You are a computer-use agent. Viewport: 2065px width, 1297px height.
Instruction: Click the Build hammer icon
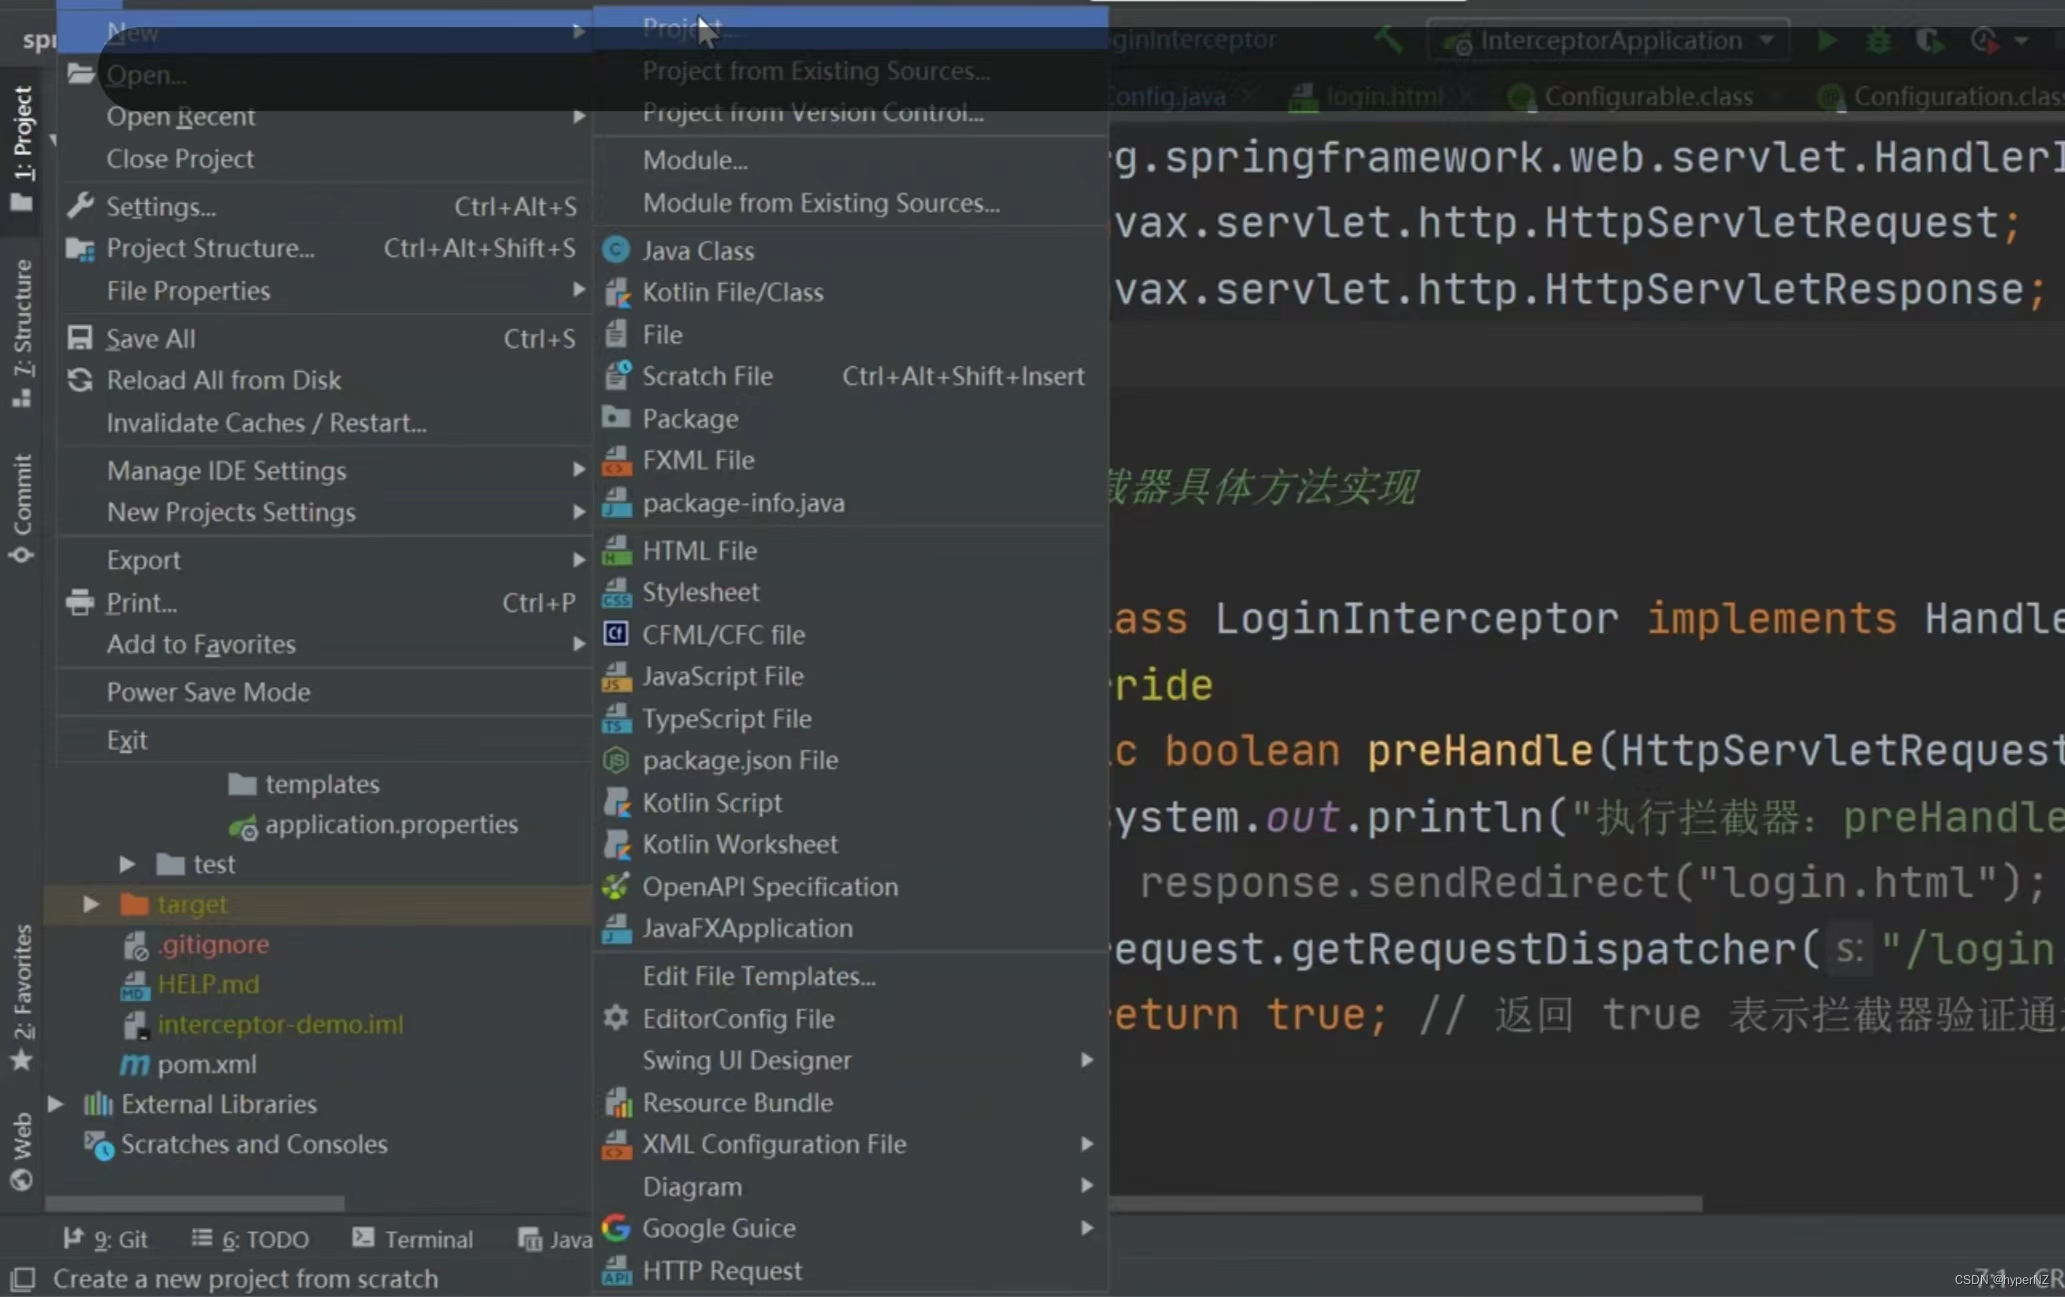point(1389,40)
